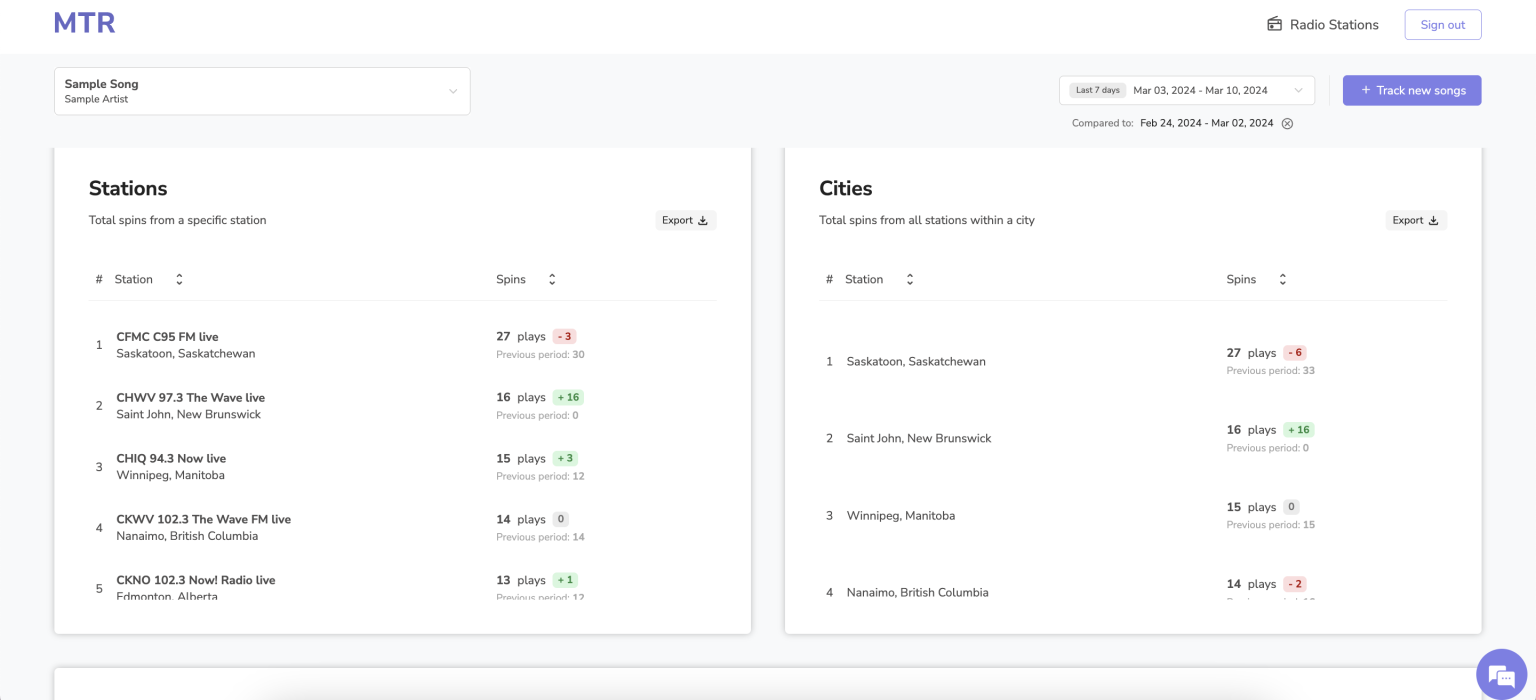Export the Stations table
This screenshot has height=700, width=1536.
tap(685, 220)
